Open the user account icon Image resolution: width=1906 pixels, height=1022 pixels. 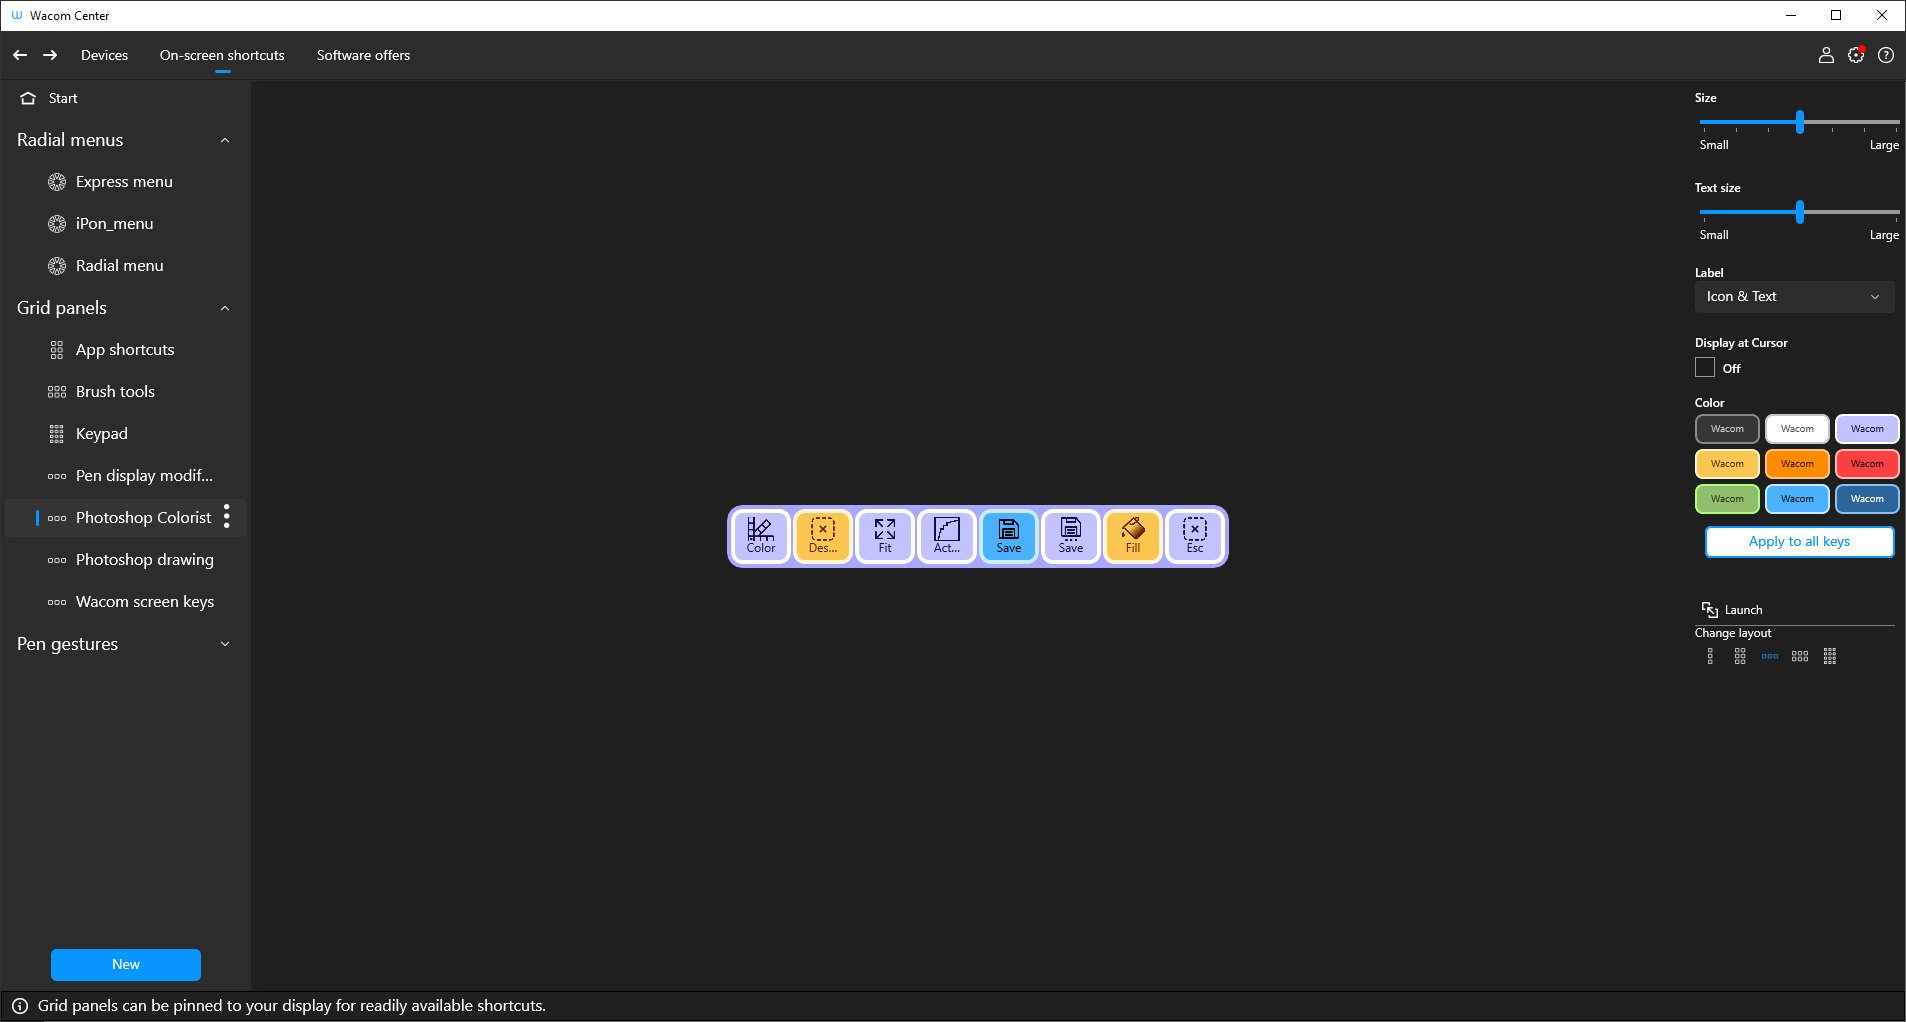click(x=1826, y=55)
